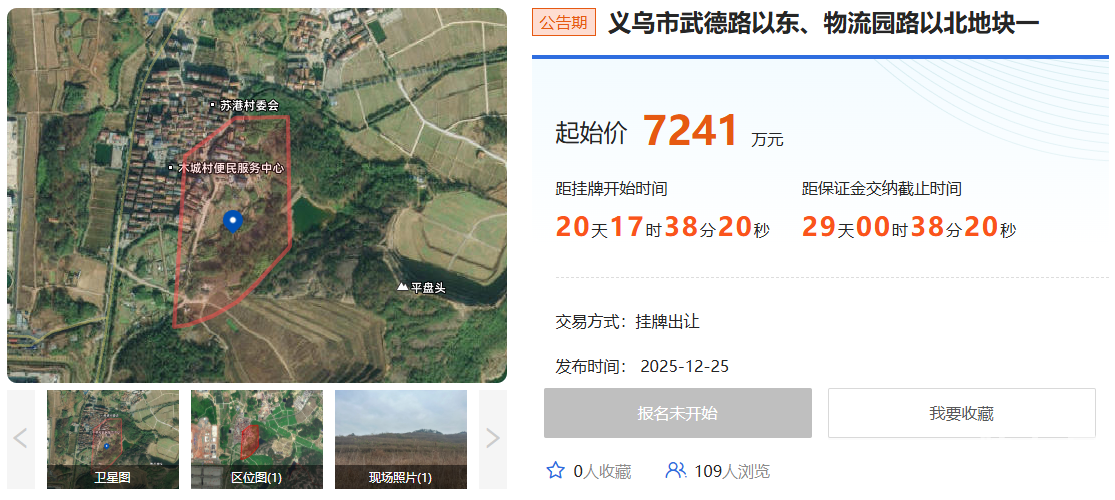
Task: Open the 区位图(1) thumbnail
Action: [x=257, y=439]
